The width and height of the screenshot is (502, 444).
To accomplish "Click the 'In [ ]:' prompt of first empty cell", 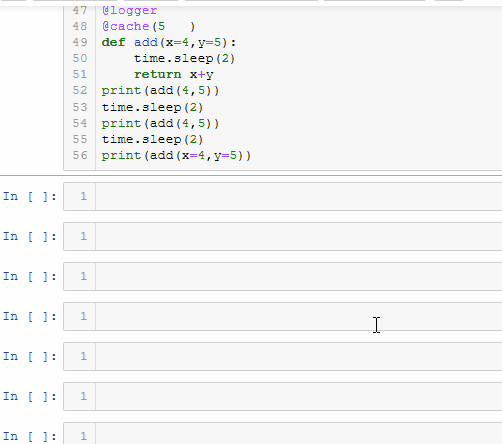I will [x=30, y=196].
